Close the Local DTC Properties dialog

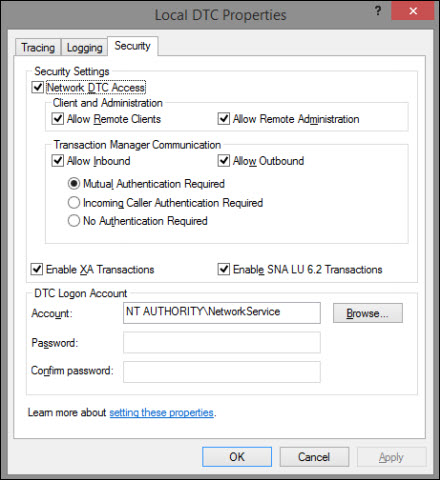point(413,11)
